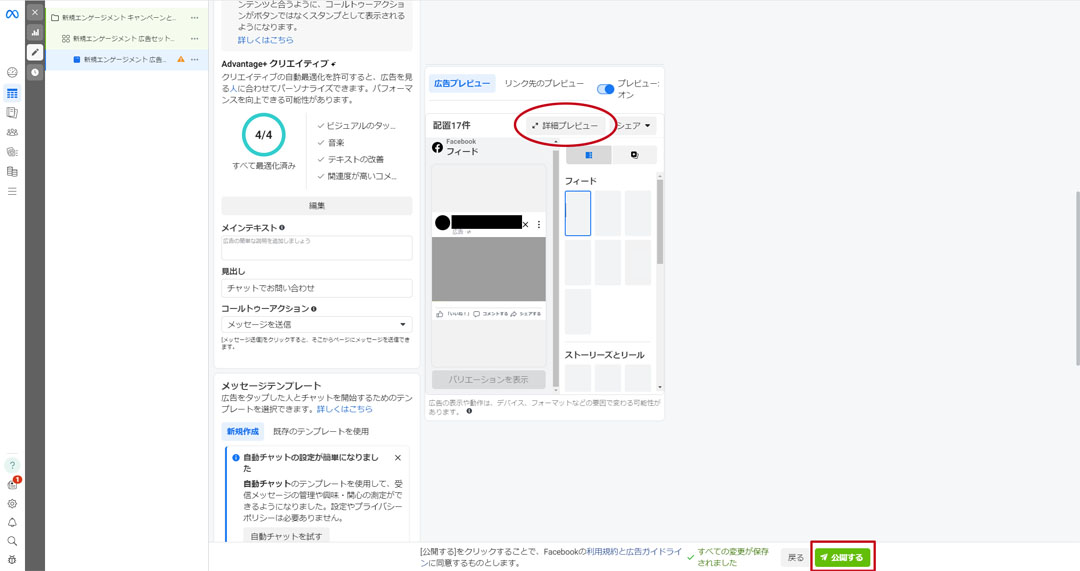This screenshot has height=571, width=1080.
Task: Open more options for the ad row
Action: tap(195, 59)
